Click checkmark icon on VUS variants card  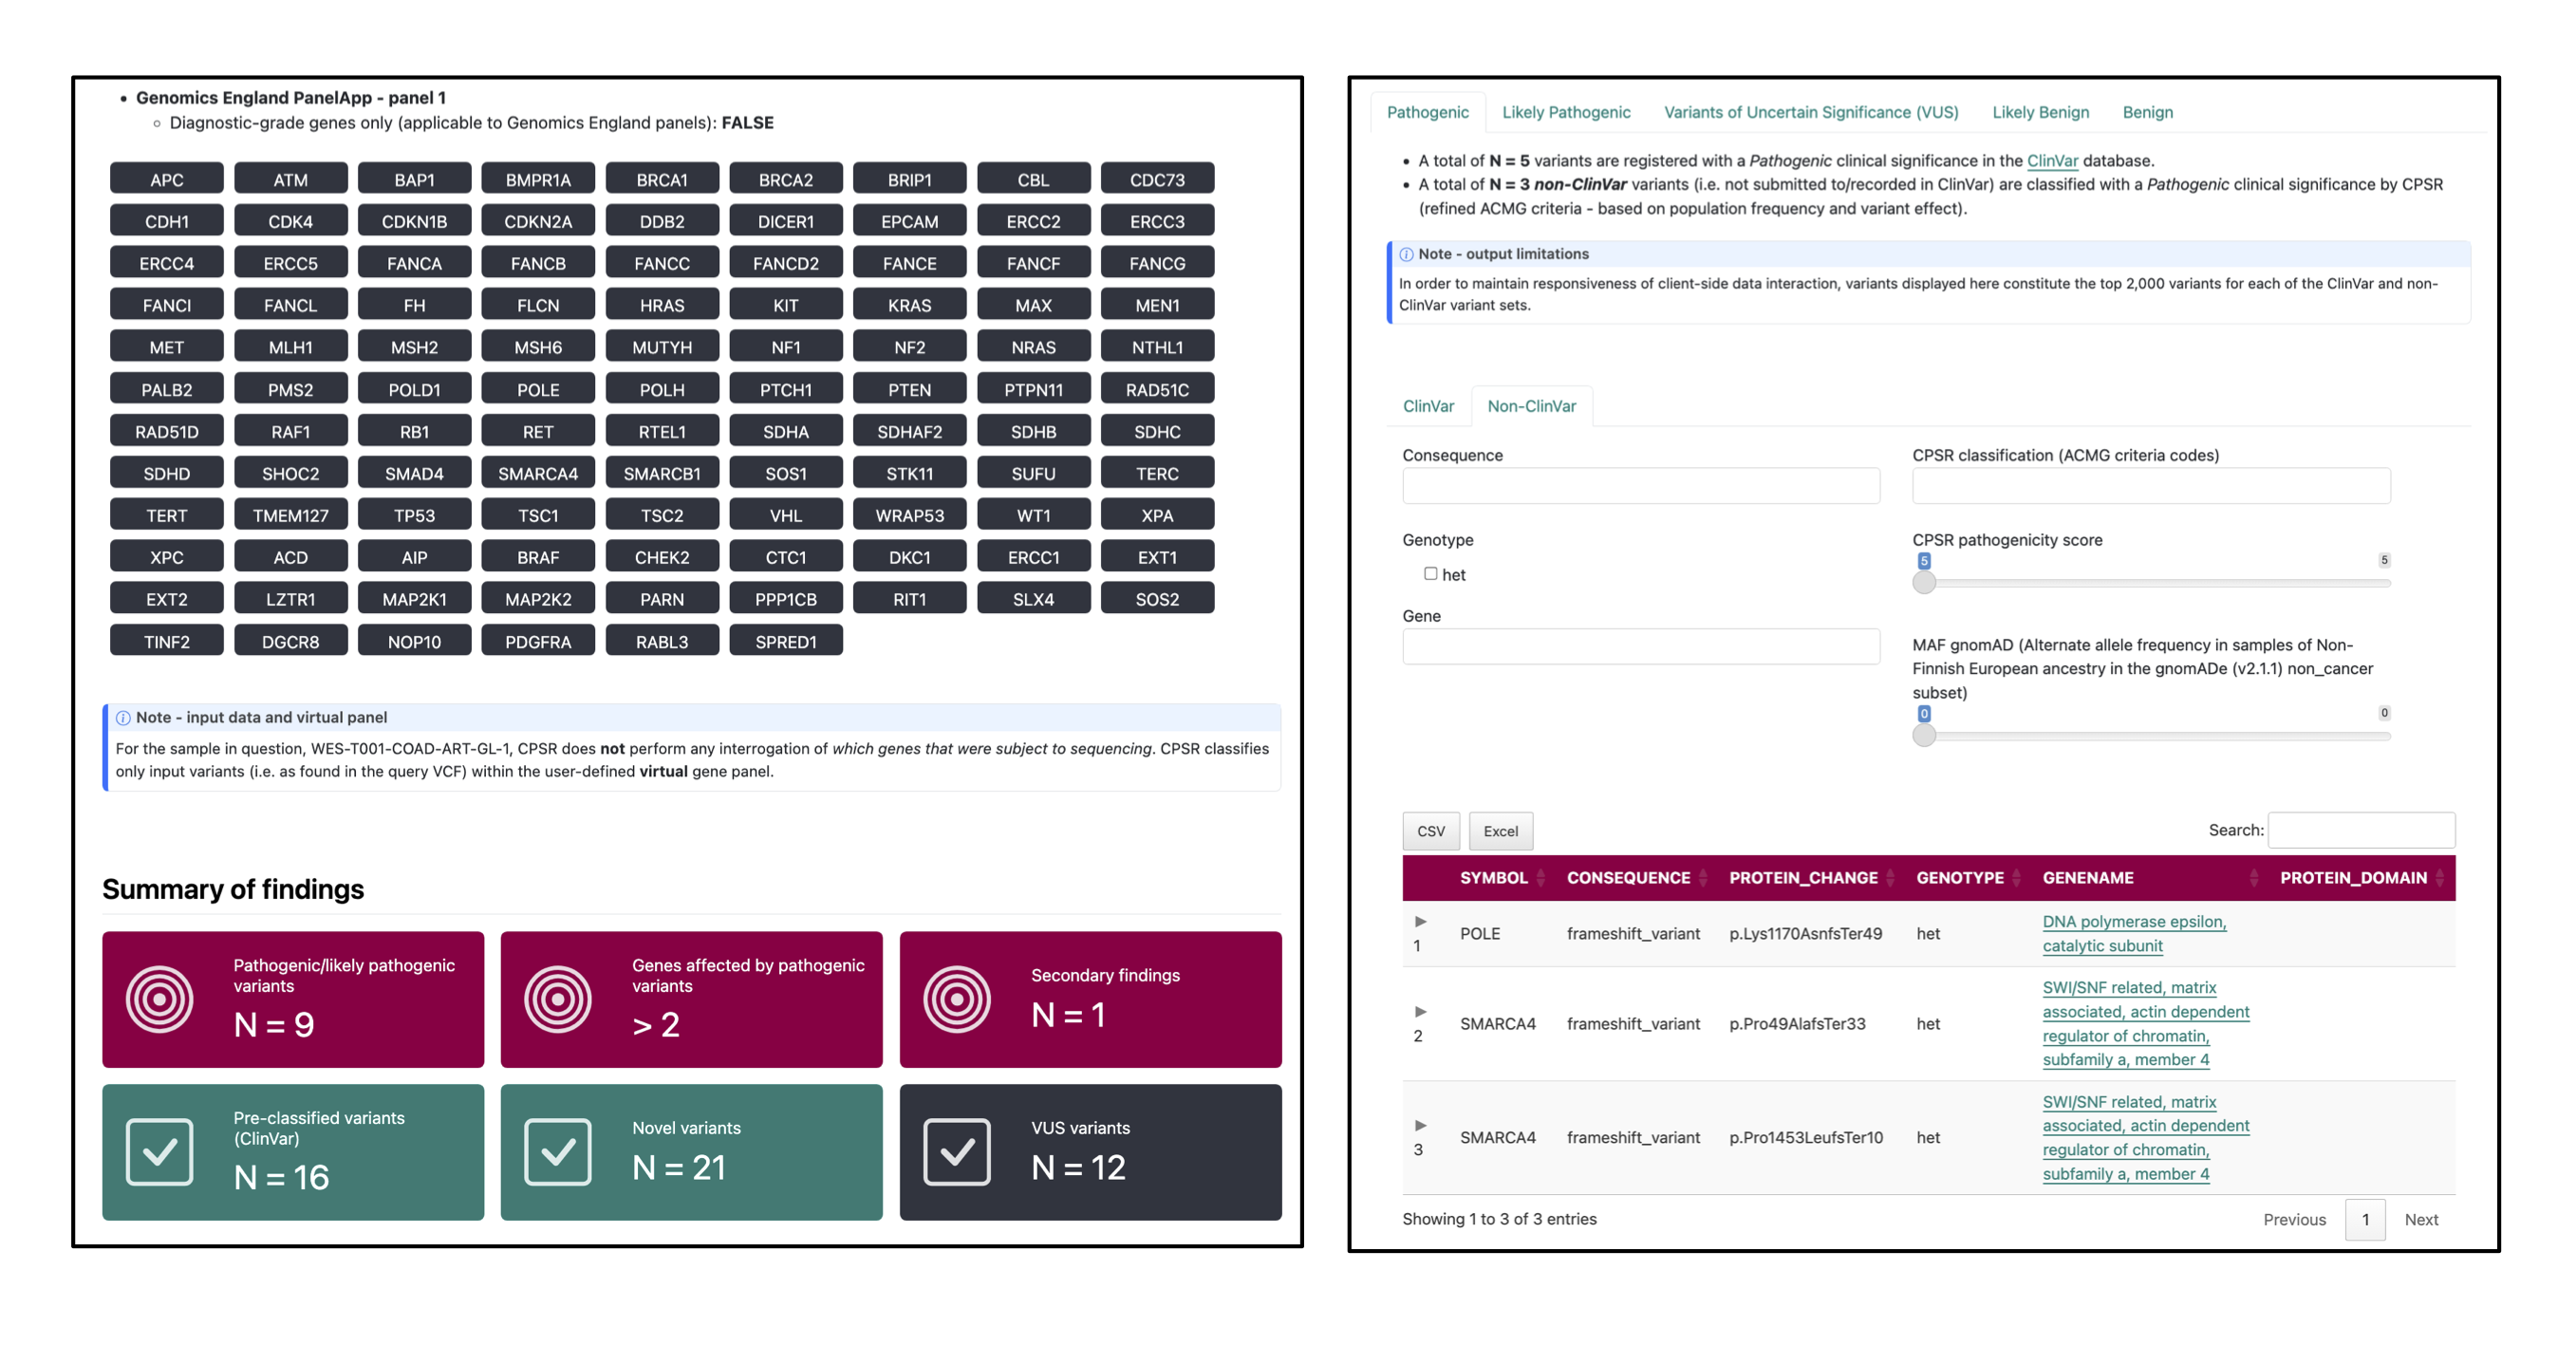pos(956,1151)
